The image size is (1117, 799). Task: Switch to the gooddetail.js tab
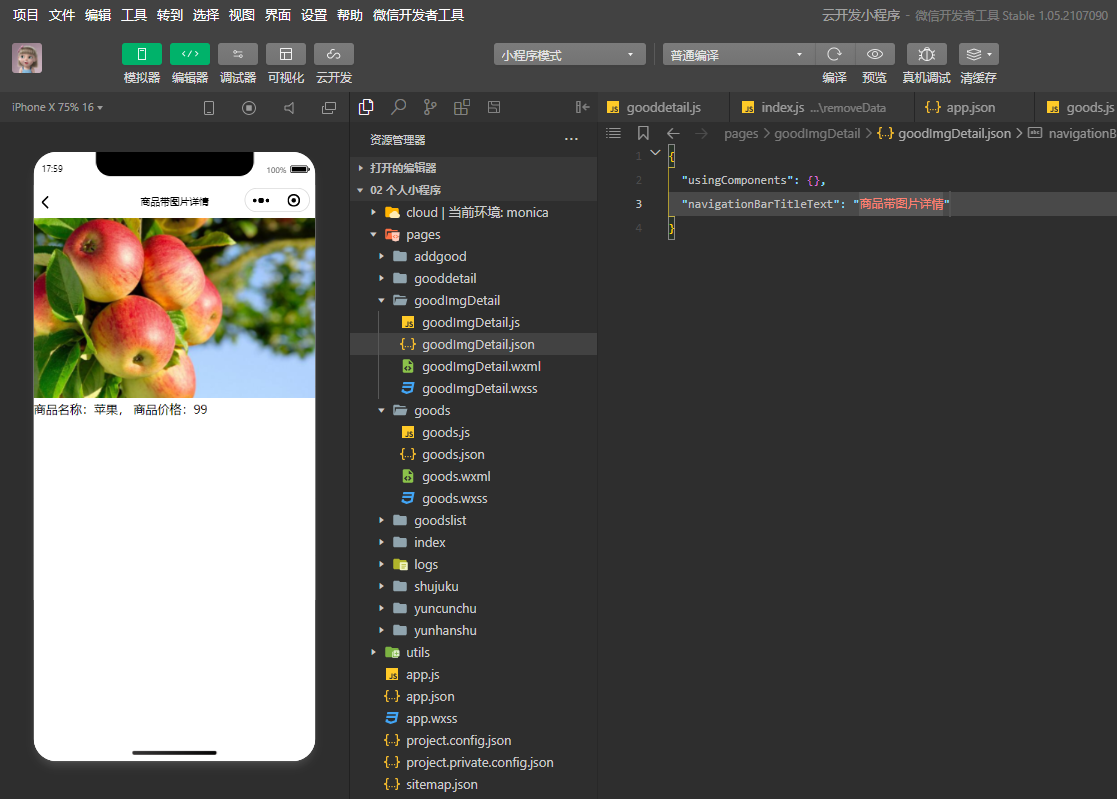[663, 108]
